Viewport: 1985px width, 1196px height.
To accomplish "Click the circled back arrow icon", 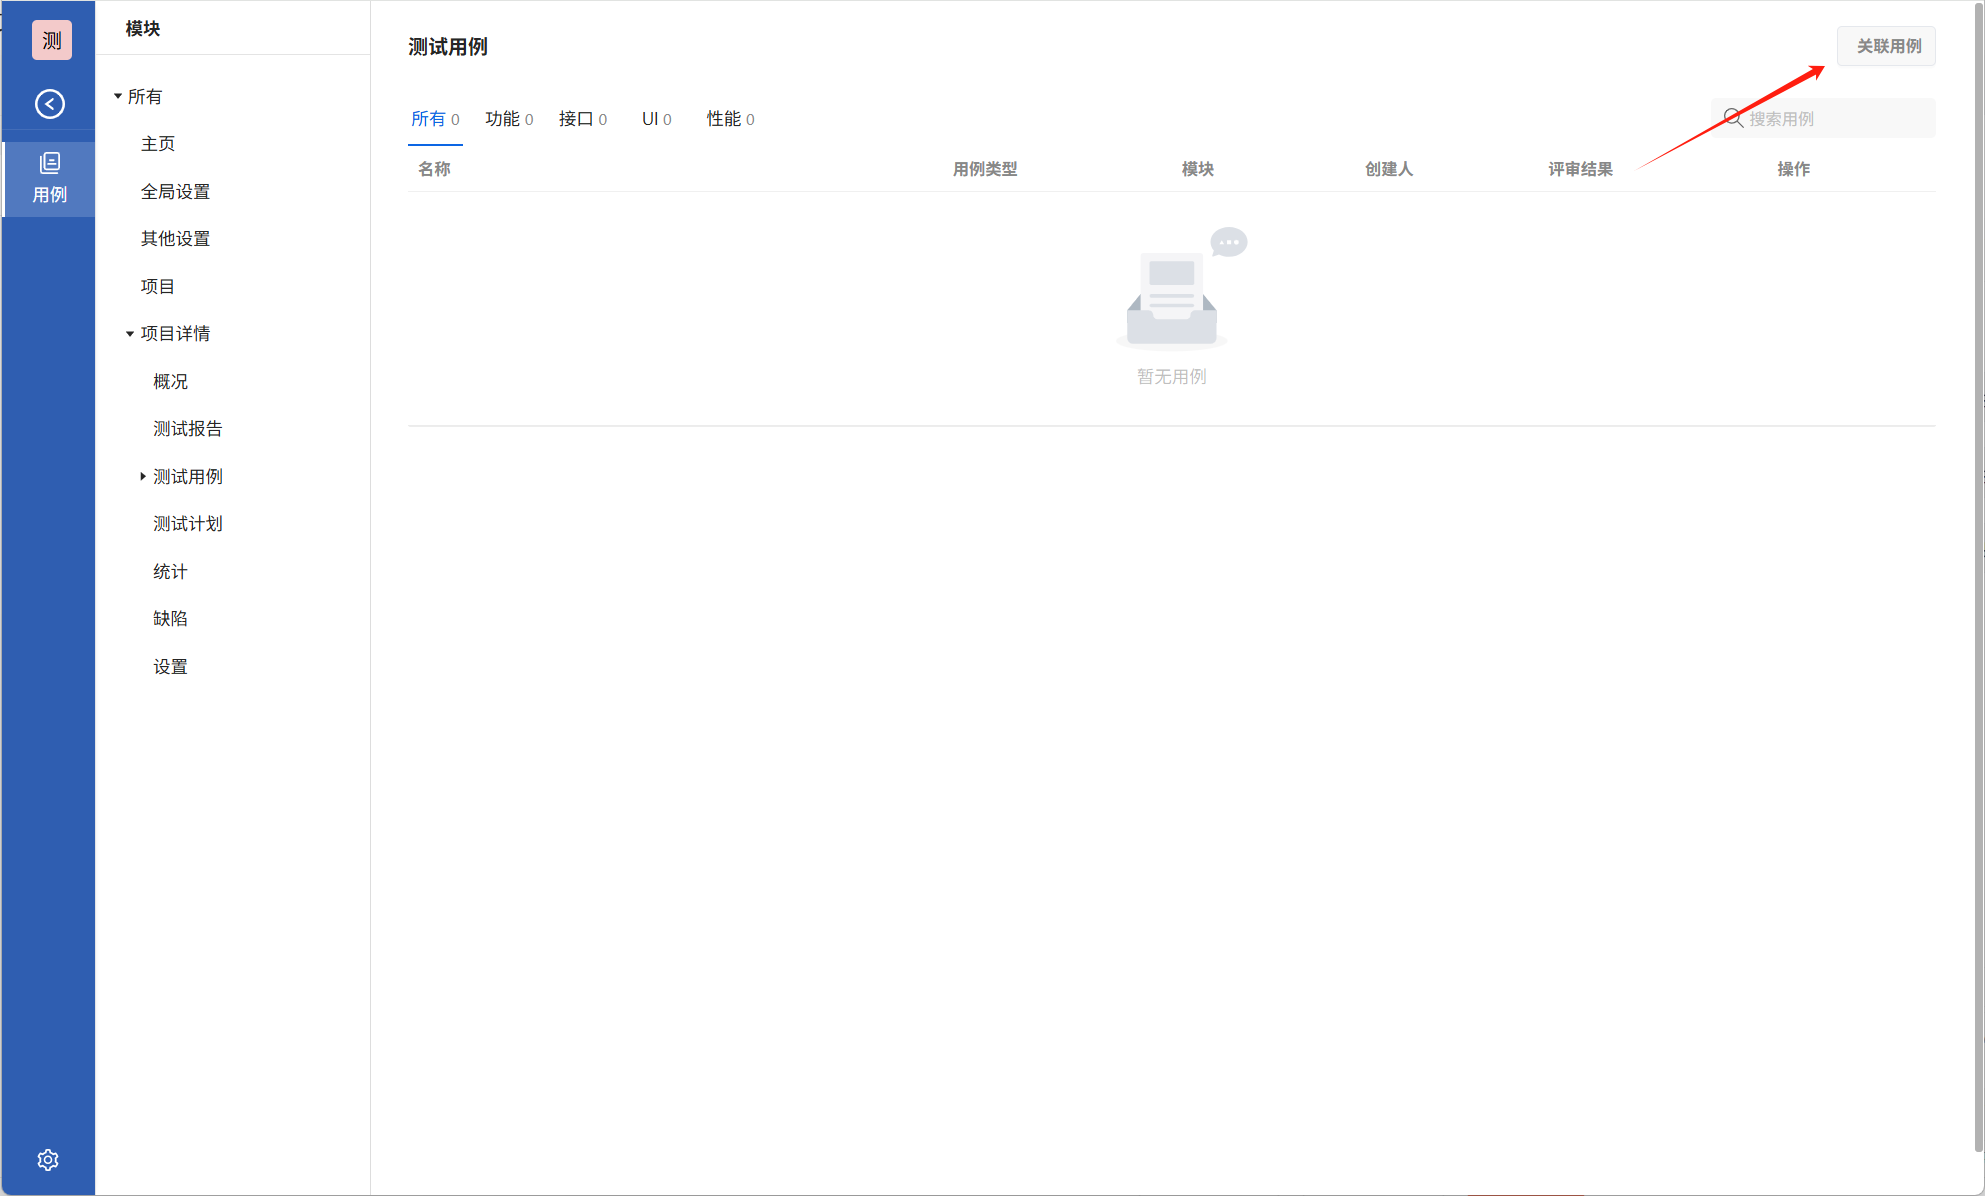I will tap(49, 104).
